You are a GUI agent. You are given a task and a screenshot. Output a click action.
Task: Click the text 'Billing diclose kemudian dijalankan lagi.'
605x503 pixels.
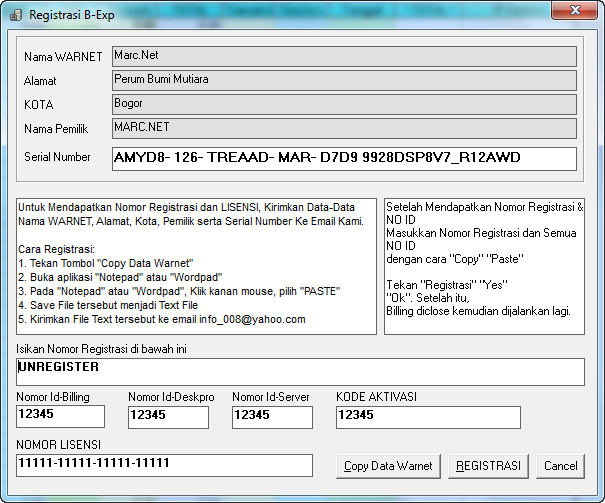[x=478, y=311]
